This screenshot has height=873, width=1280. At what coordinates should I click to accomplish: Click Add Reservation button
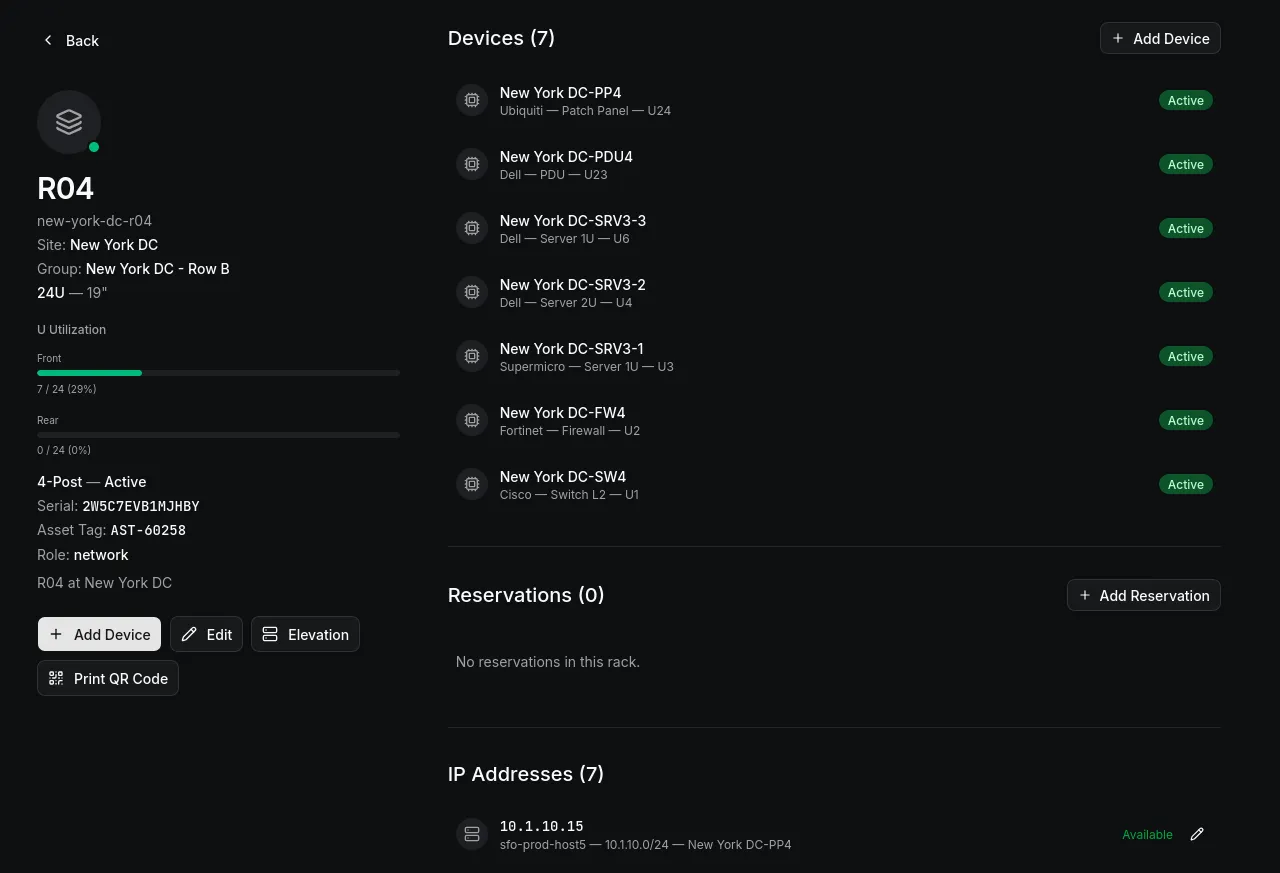[x=1144, y=595]
